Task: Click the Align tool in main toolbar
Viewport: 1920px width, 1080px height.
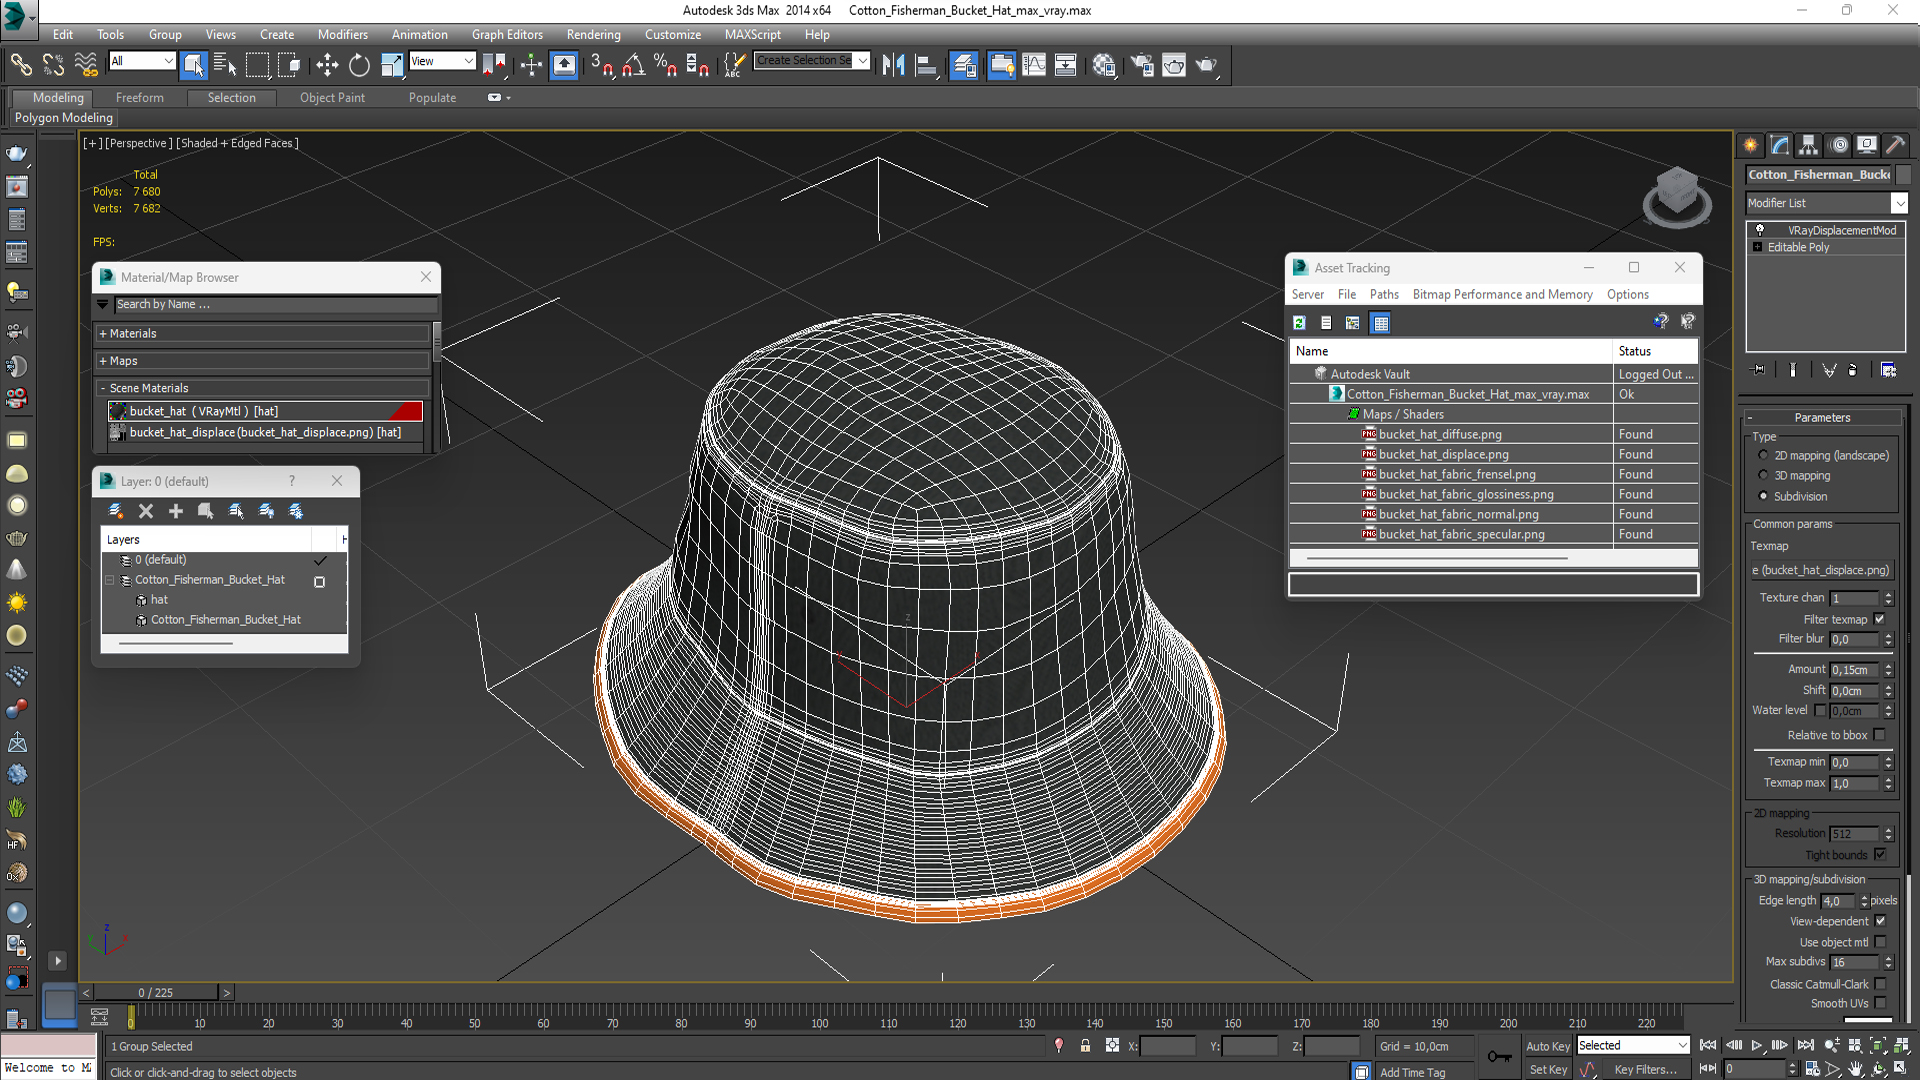Action: [x=927, y=65]
